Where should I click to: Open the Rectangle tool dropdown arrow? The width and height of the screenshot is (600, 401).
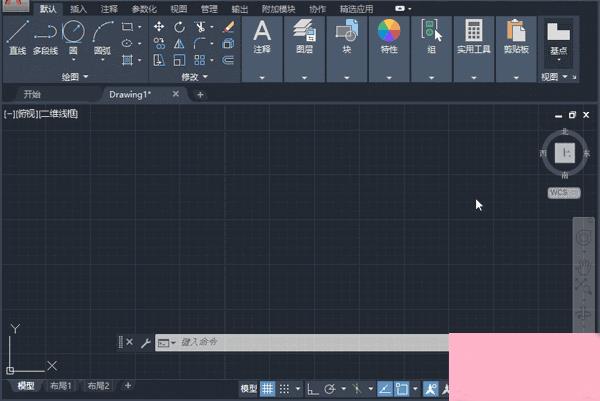tap(140, 27)
